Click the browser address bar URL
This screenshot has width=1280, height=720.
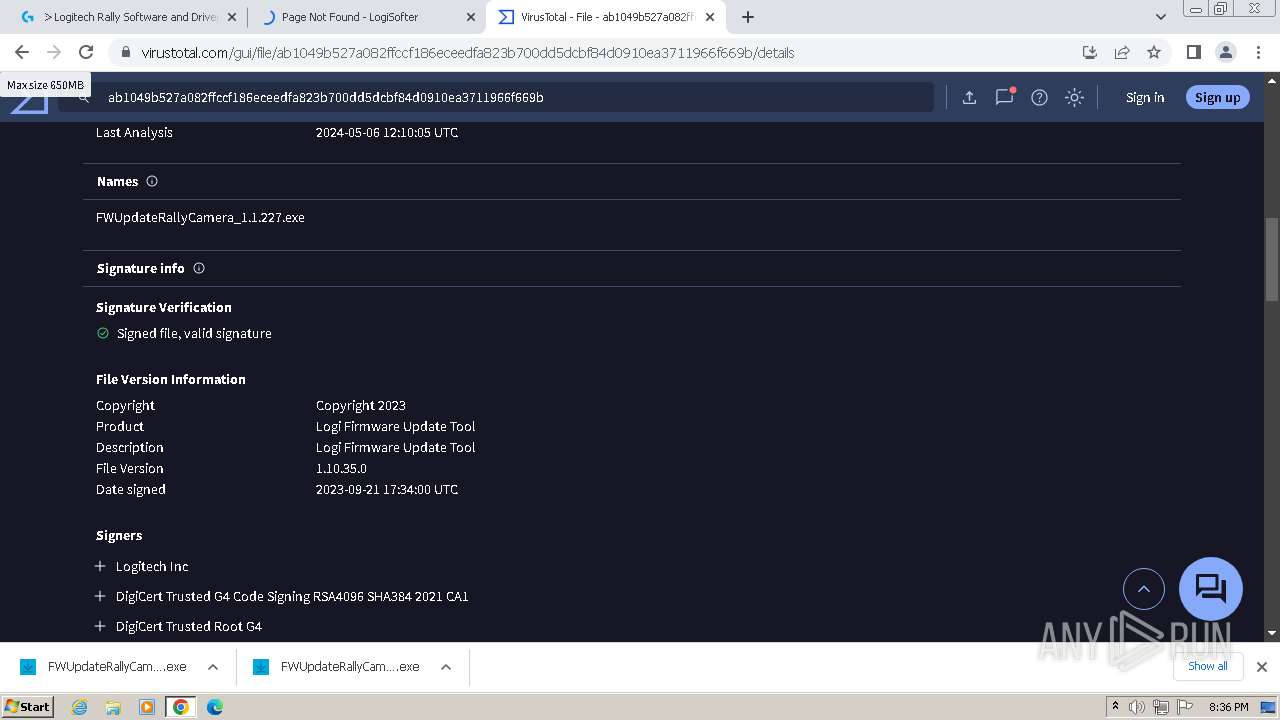pyautogui.click(x=467, y=53)
